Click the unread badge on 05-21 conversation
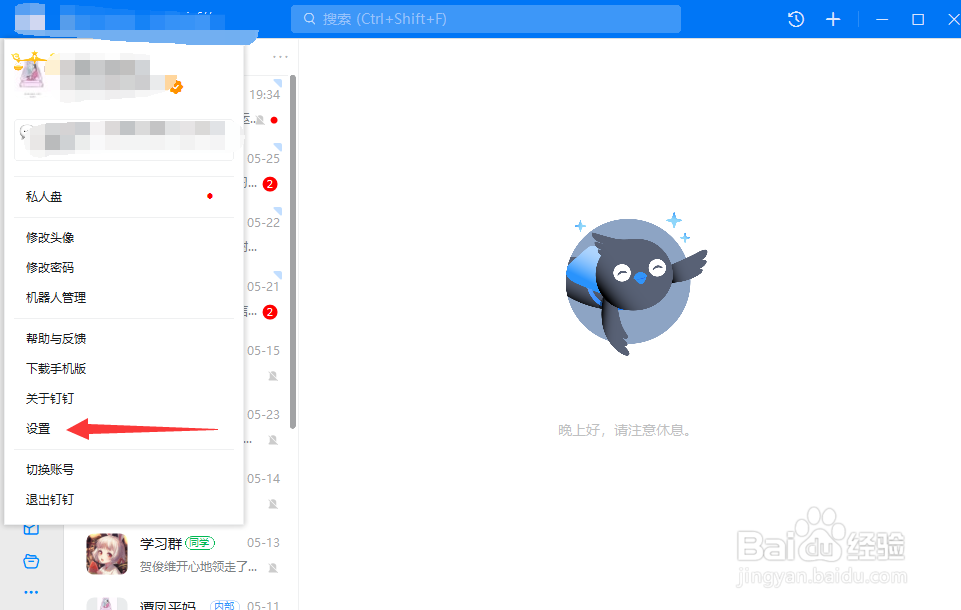The width and height of the screenshot is (961, 610). point(270,312)
